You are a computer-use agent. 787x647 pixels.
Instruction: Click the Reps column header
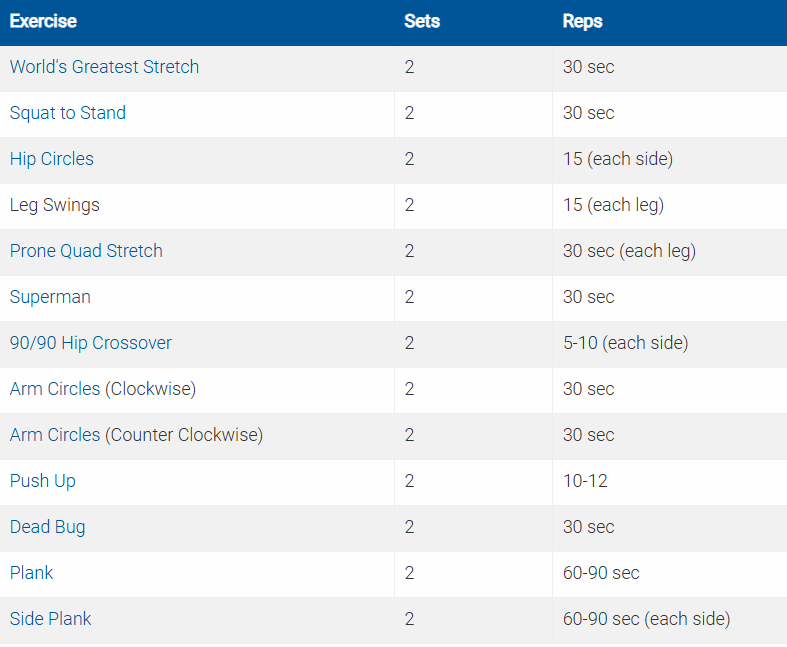pyautogui.click(x=583, y=21)
